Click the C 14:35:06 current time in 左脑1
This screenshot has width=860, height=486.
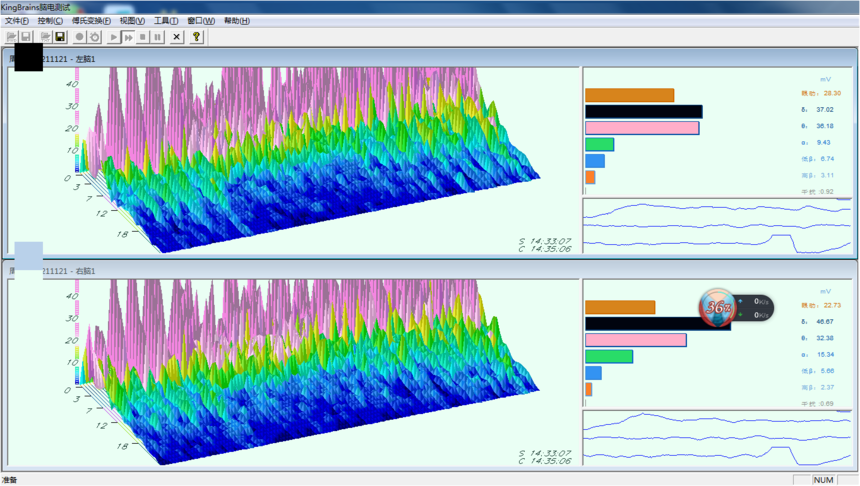pos(545,249)
